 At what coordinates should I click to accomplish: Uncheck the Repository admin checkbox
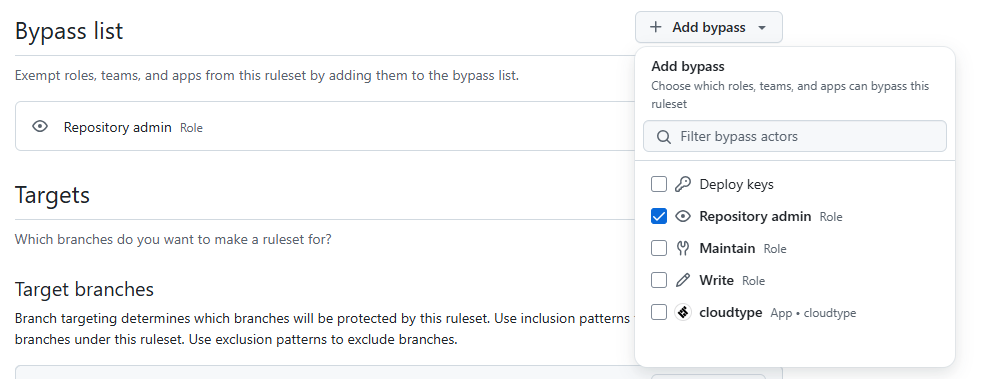tap(659, 216)
